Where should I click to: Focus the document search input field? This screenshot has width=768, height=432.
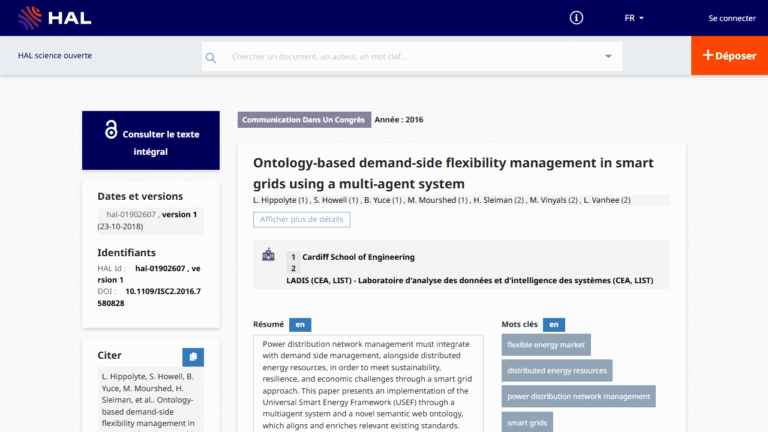[x=410, y=57]
